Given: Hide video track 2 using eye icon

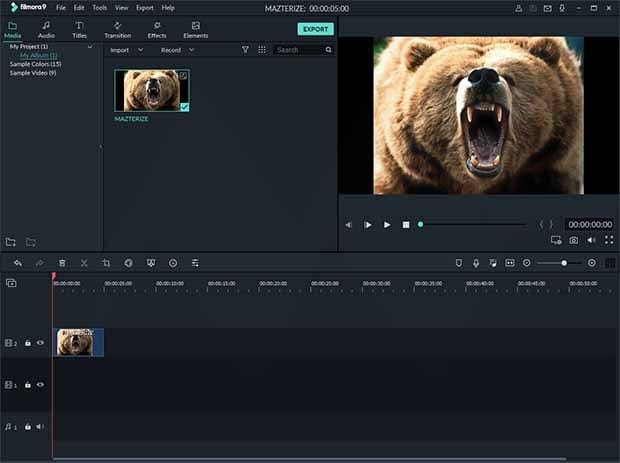Looking at the screenshot, I should [41, 343].
